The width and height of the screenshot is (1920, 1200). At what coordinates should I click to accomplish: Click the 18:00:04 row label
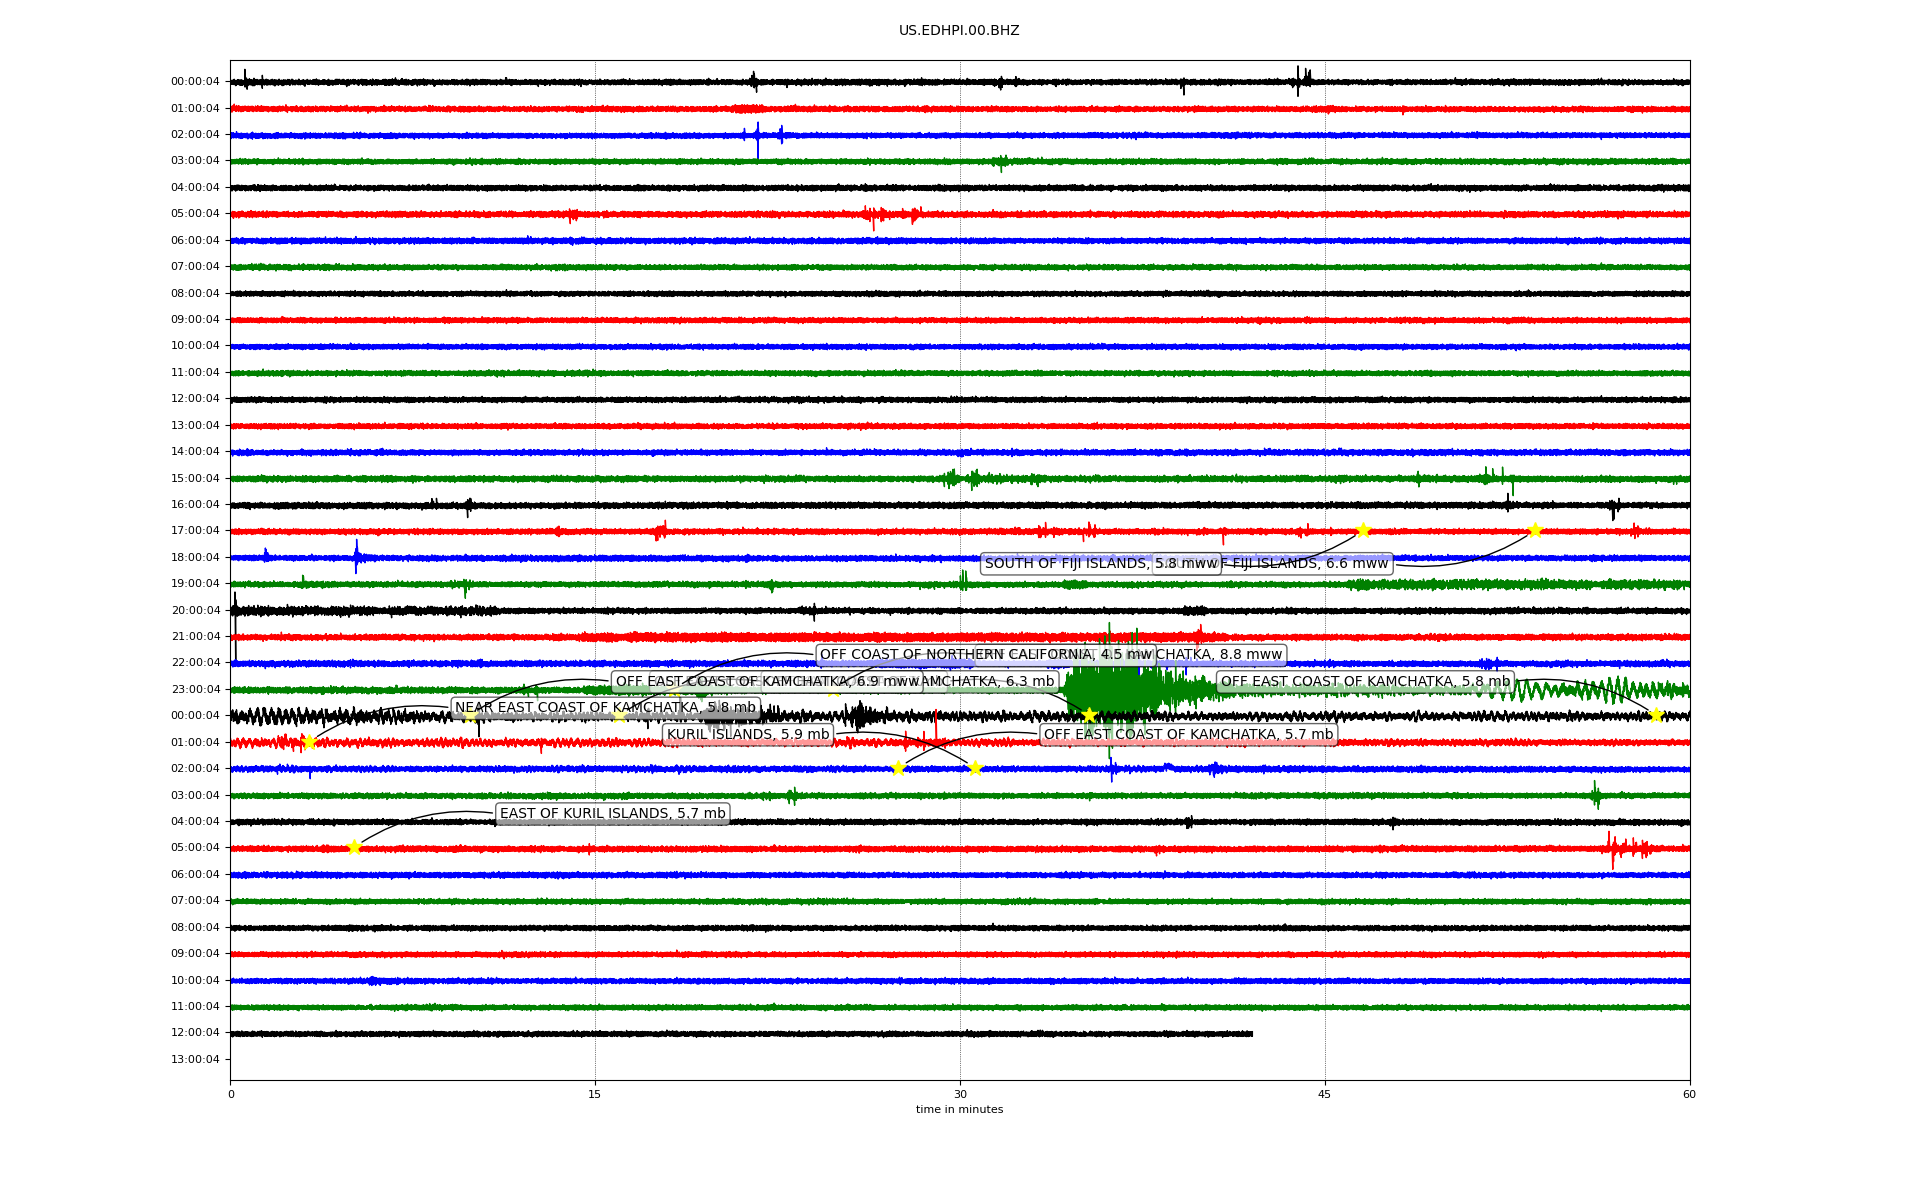click(195, 558)
